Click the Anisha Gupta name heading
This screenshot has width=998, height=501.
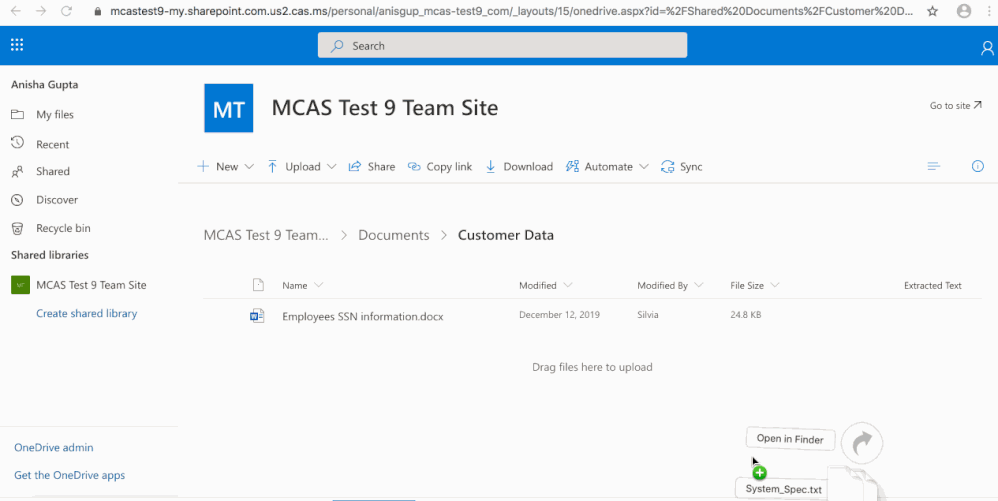[x=45, y=85]
